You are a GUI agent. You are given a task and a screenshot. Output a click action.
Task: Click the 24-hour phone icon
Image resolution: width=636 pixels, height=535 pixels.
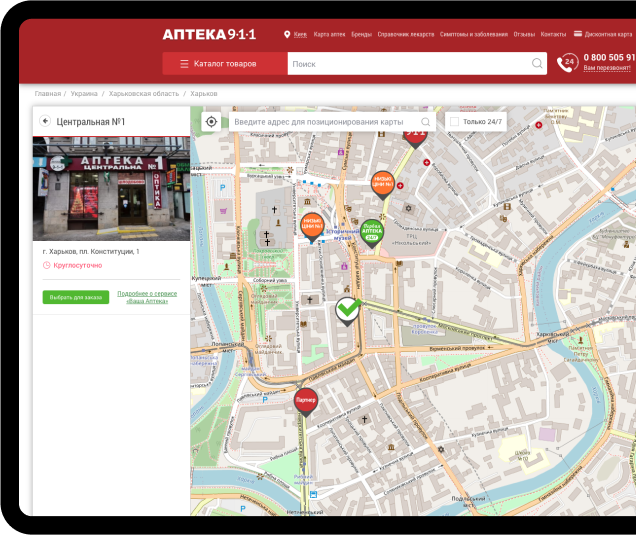point(567,63)
